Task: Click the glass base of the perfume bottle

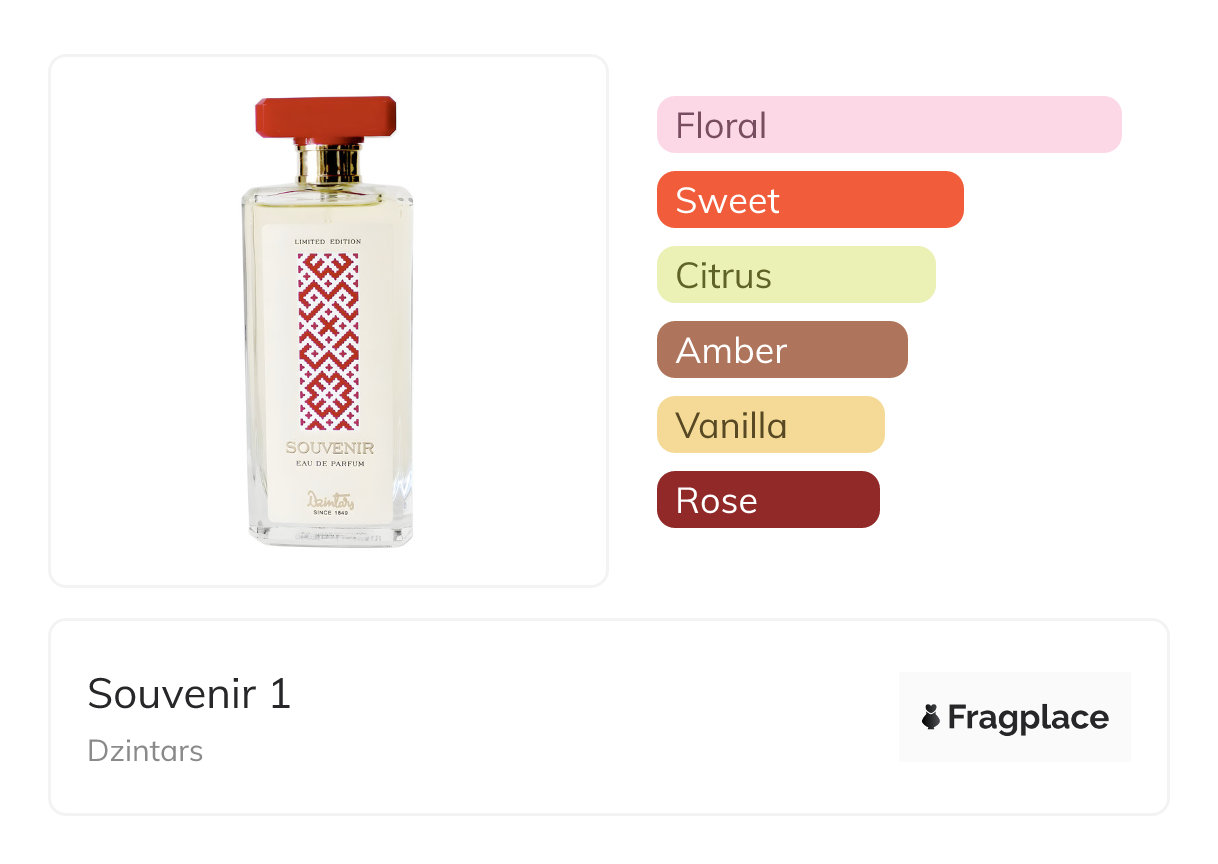Action: [330, 535]
